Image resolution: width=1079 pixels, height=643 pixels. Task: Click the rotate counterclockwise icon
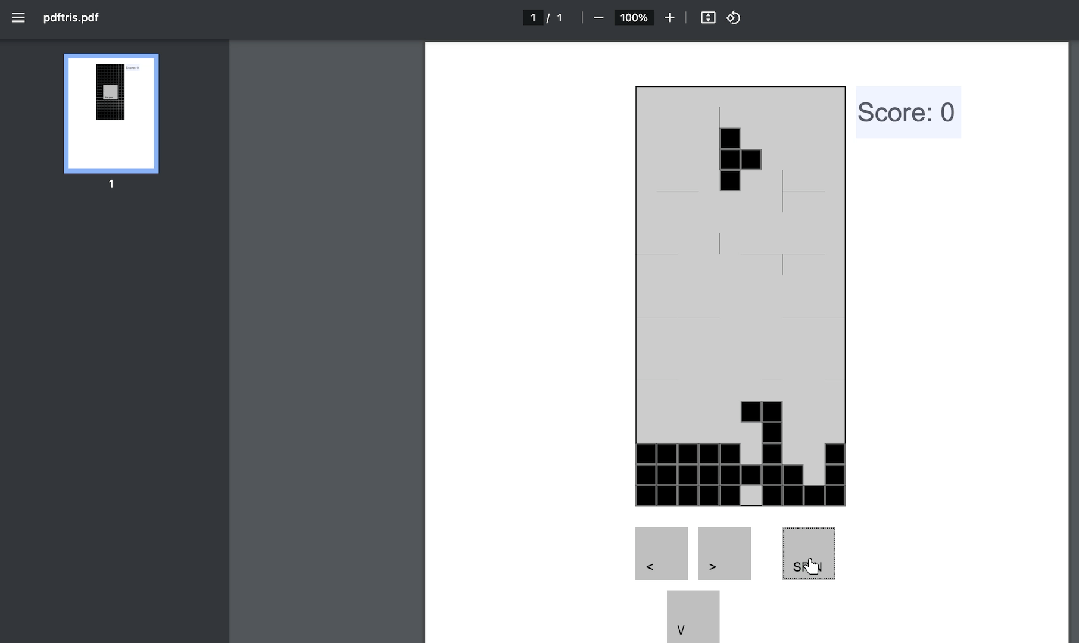point(734,18)
